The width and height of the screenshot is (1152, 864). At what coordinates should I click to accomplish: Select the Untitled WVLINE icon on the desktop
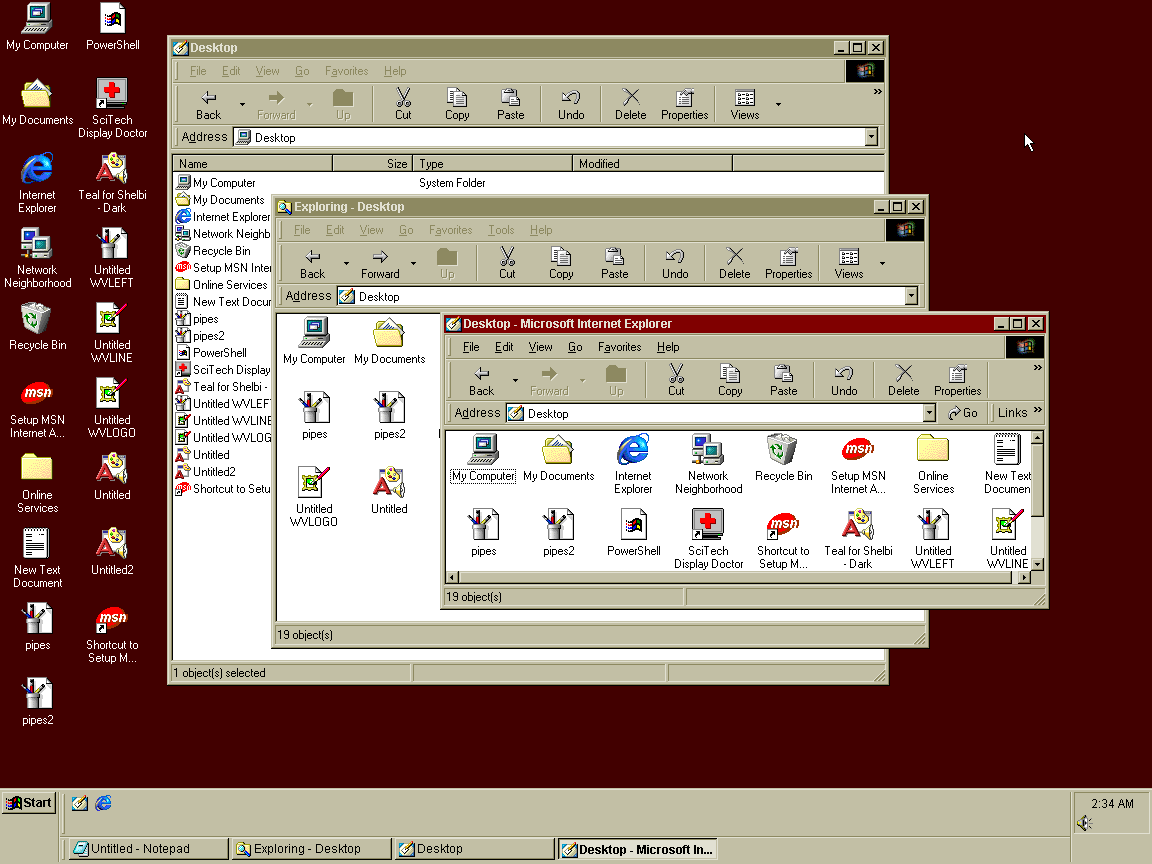[112, 334]
